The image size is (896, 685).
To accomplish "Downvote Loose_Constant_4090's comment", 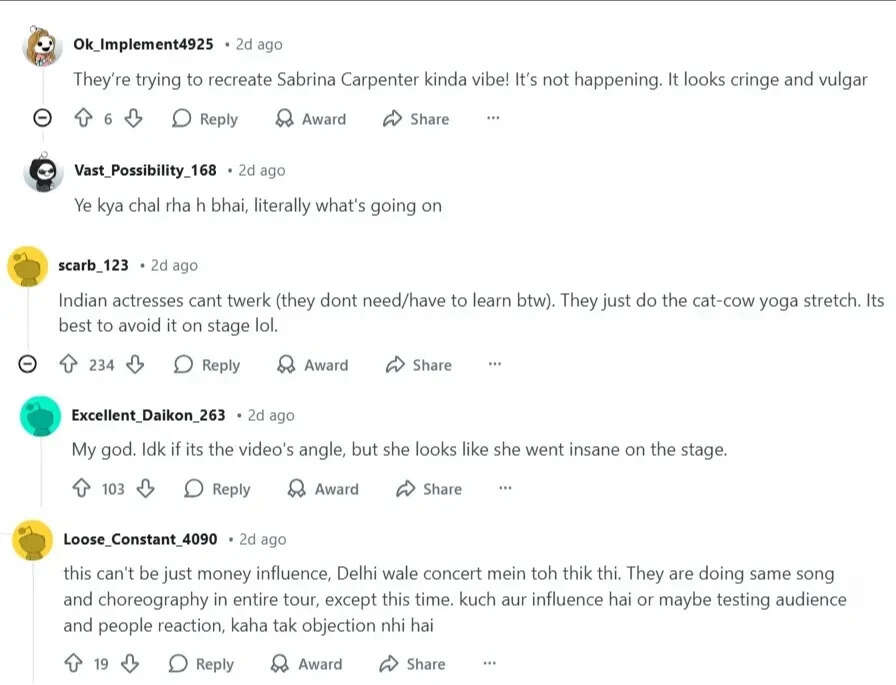I will (129, 664).
